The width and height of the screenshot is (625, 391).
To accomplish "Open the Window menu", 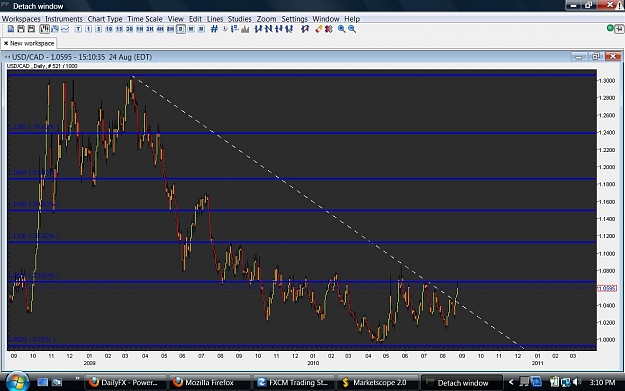I will (x=326, y=19).
